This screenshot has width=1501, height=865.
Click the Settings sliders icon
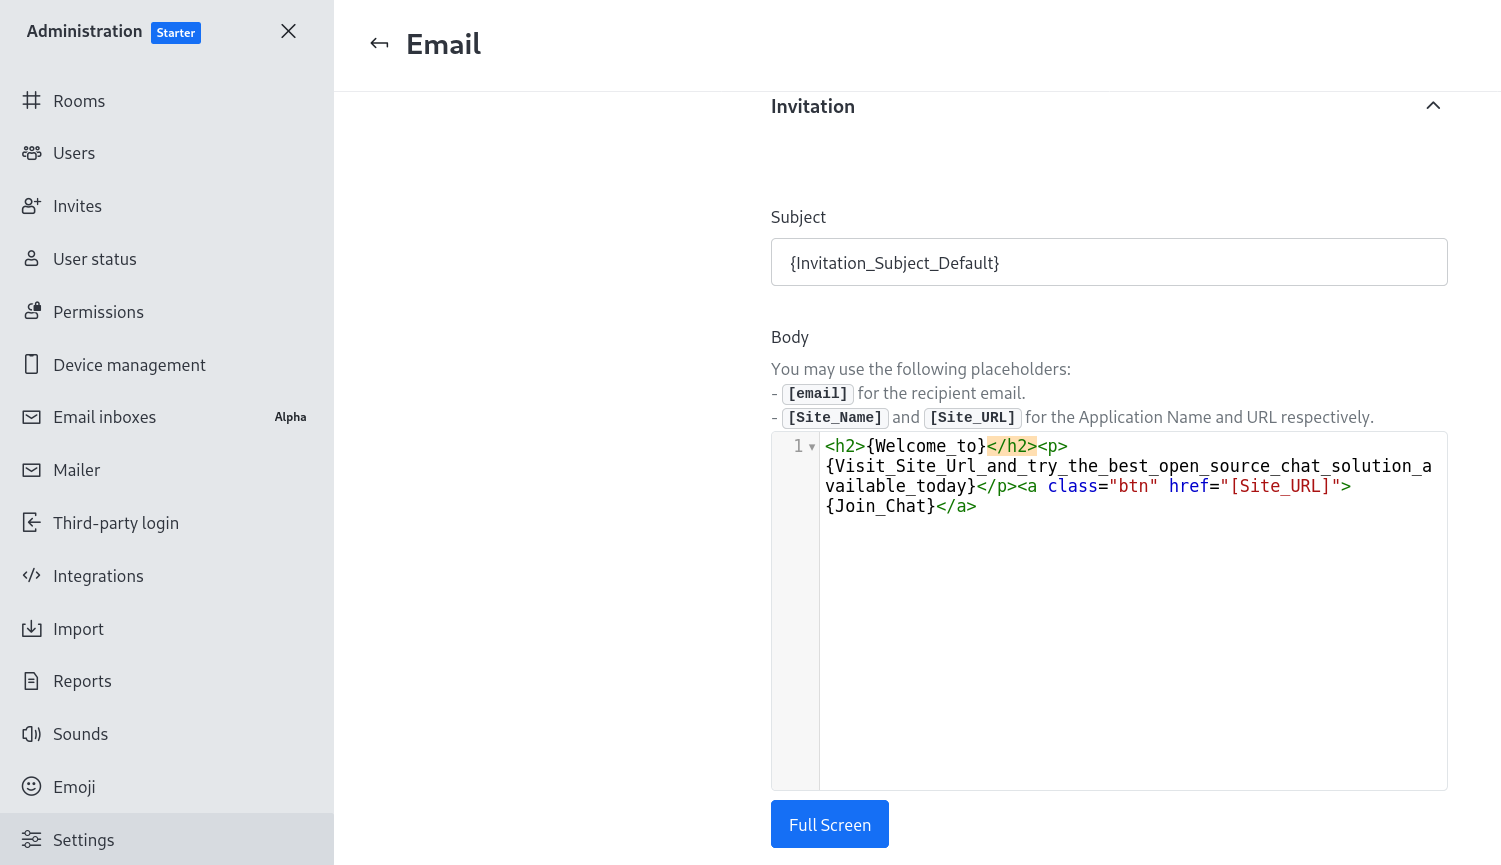point(32,839)
